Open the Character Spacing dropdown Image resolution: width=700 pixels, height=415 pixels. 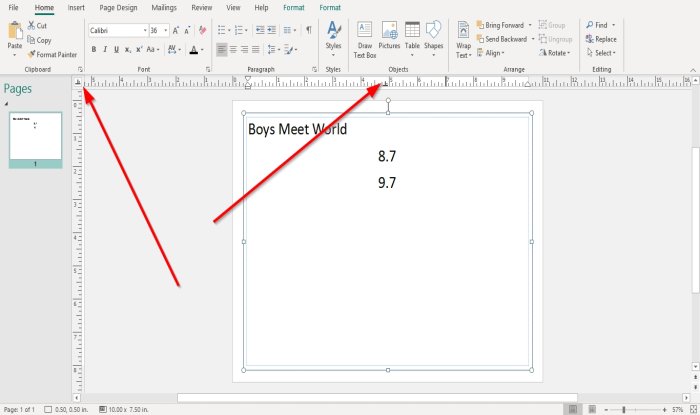point(174,50)
